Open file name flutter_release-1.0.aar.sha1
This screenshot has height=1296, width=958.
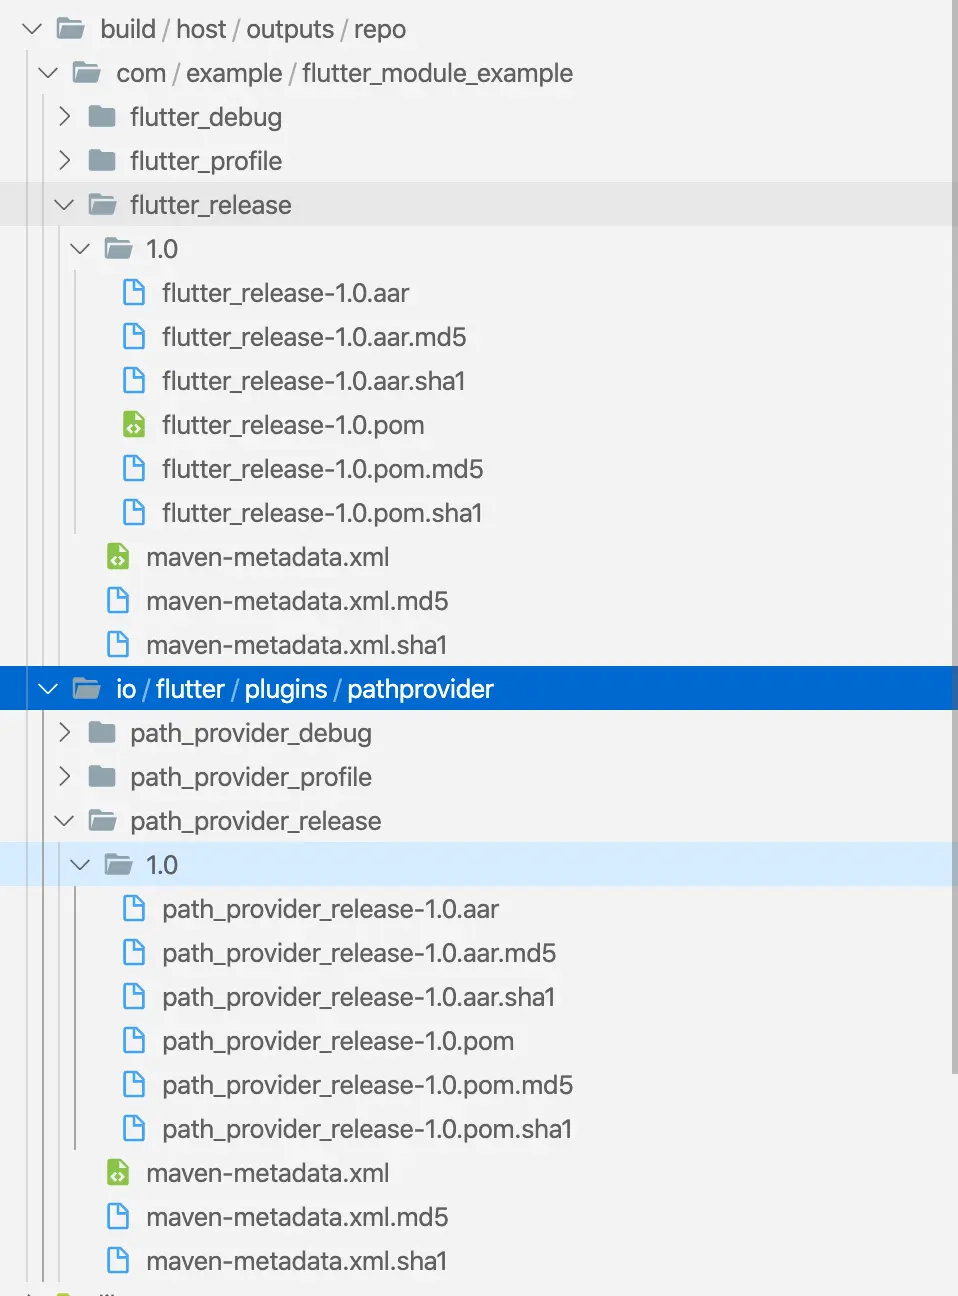click(314, 382)
